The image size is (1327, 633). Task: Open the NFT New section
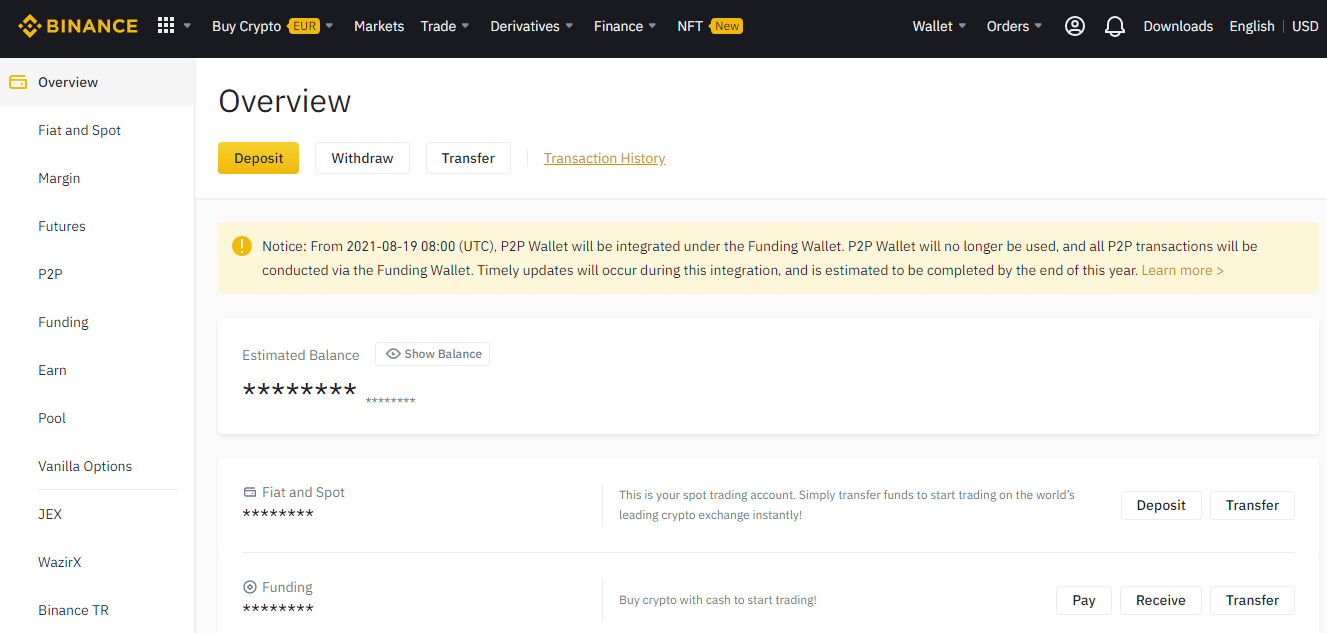709,26
